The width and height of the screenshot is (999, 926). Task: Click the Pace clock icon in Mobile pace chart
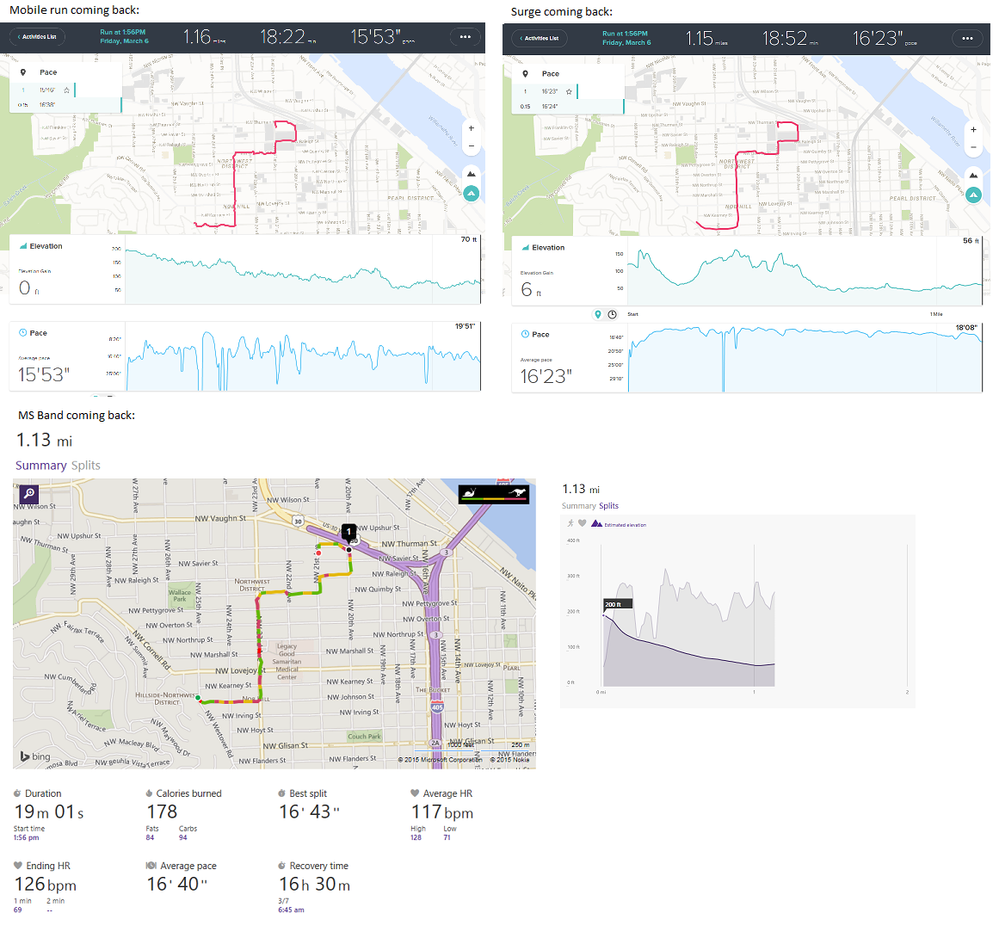pos(23,333)
